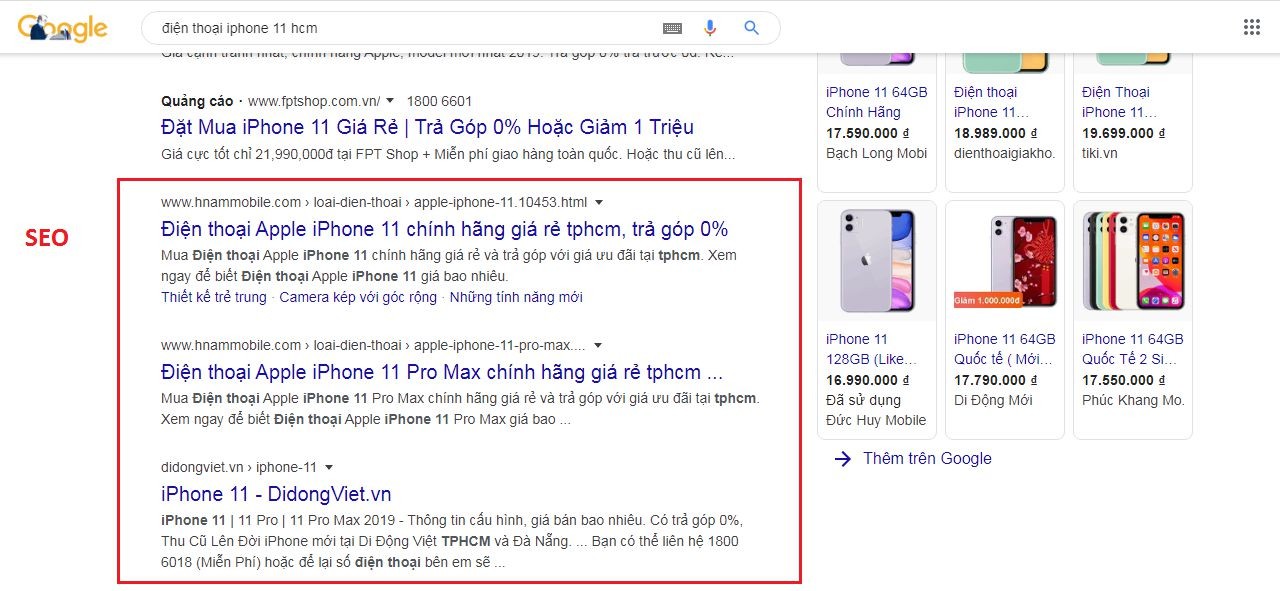Open 'iPhone 11 64GB Quốc tế ( Mới...' product title
The width and height of the screenshot is (1280, 591).
(x=1005, y=349)
